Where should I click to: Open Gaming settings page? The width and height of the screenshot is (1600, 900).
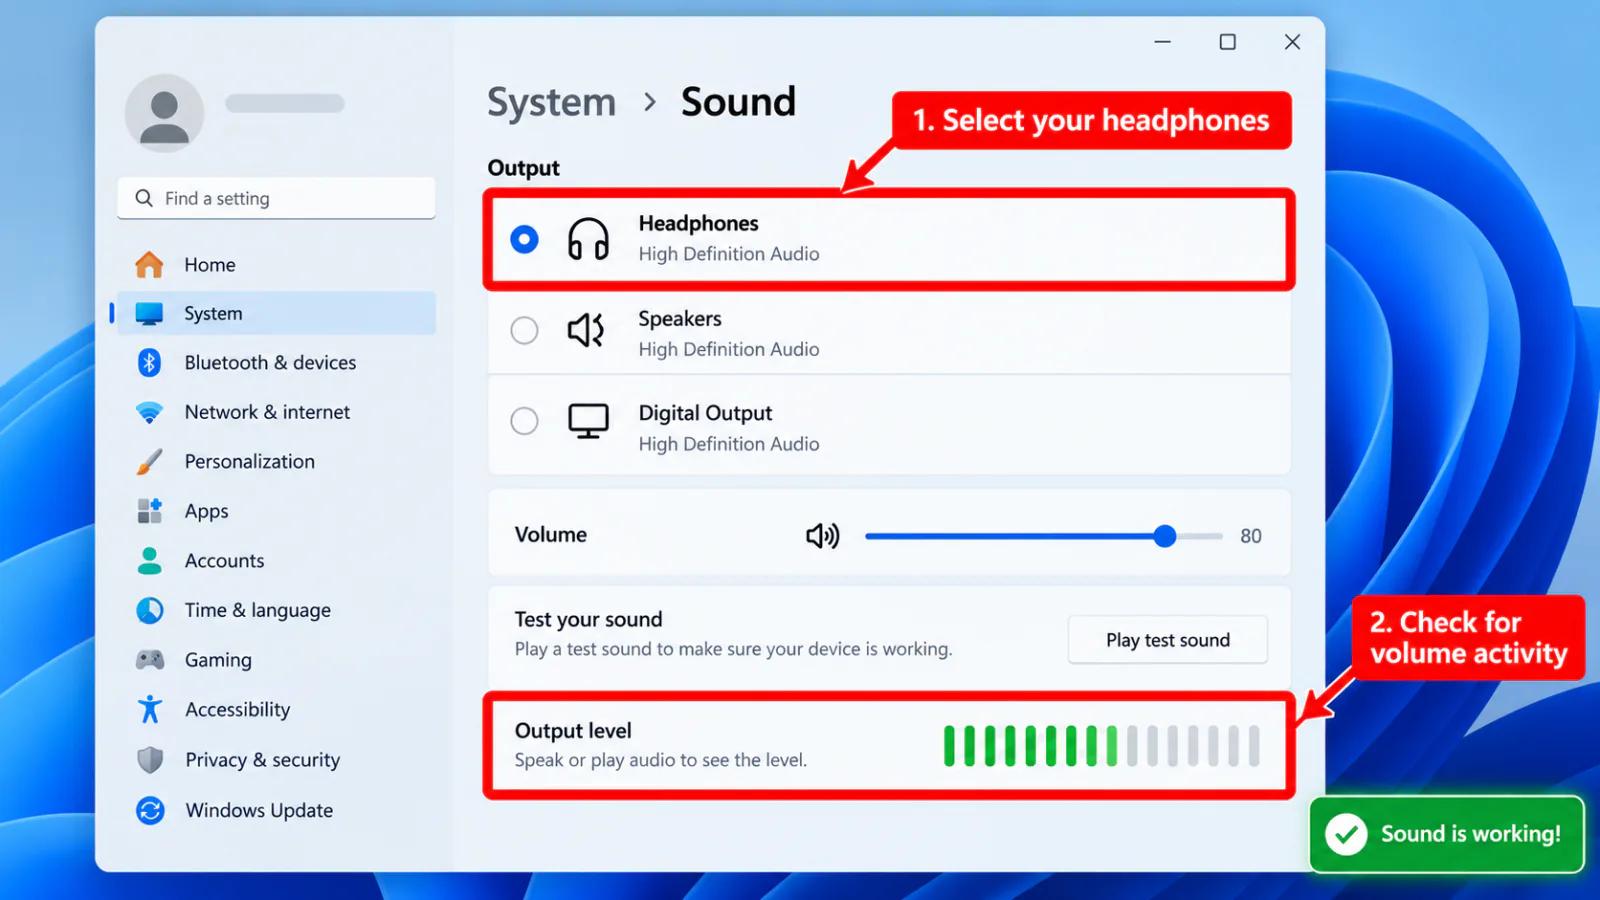click(x=276, y=660)
